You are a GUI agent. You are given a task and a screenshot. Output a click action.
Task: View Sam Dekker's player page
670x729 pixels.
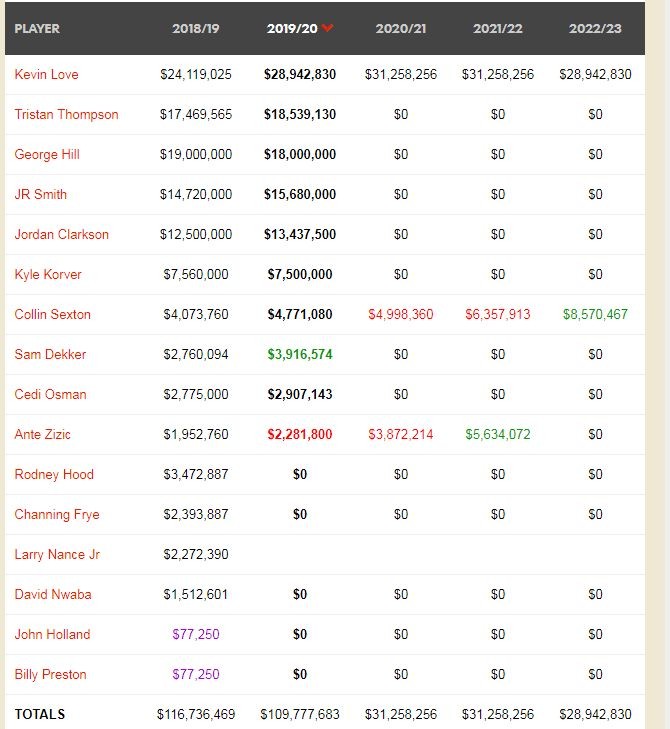(50, 354)
